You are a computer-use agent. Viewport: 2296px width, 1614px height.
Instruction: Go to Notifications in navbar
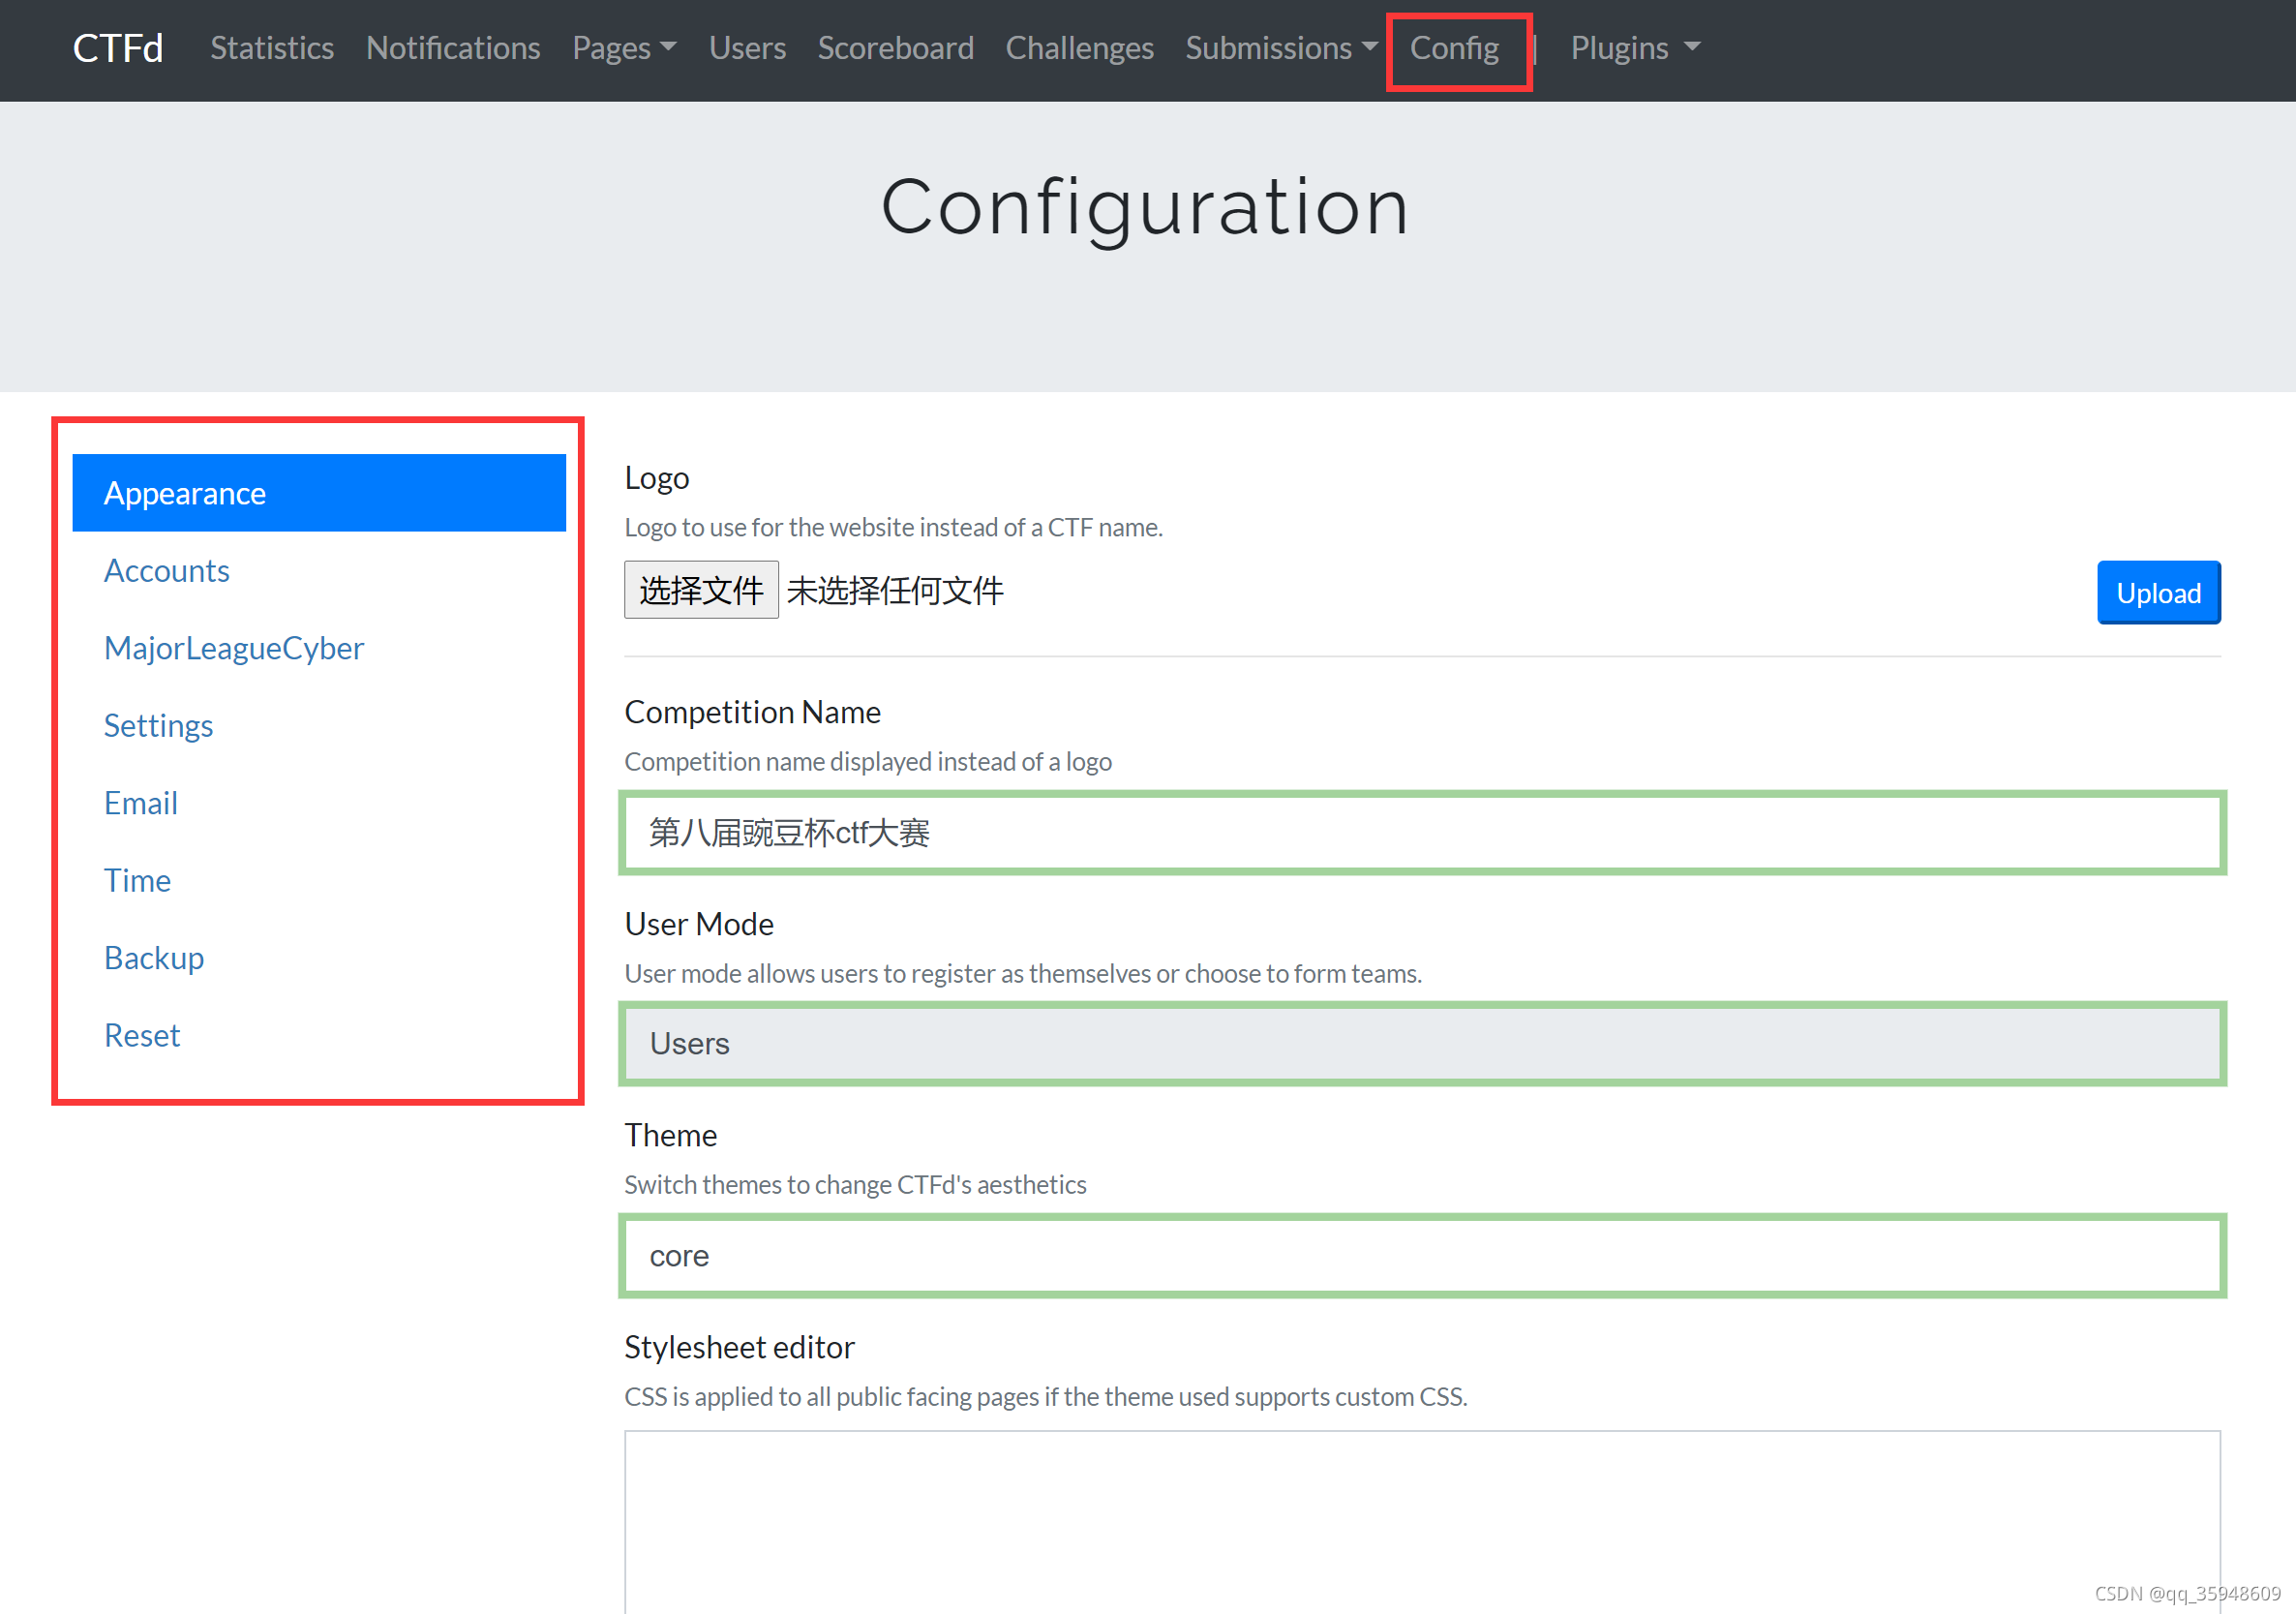click(x=452, y=48)
